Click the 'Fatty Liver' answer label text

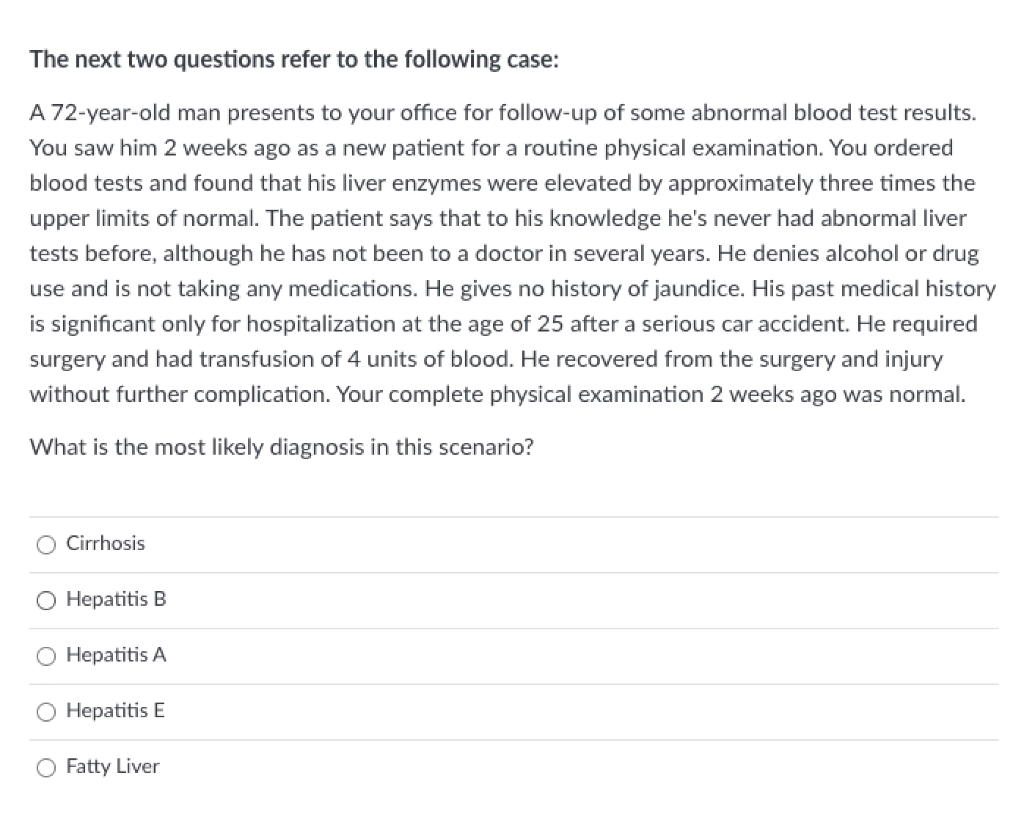112,767
